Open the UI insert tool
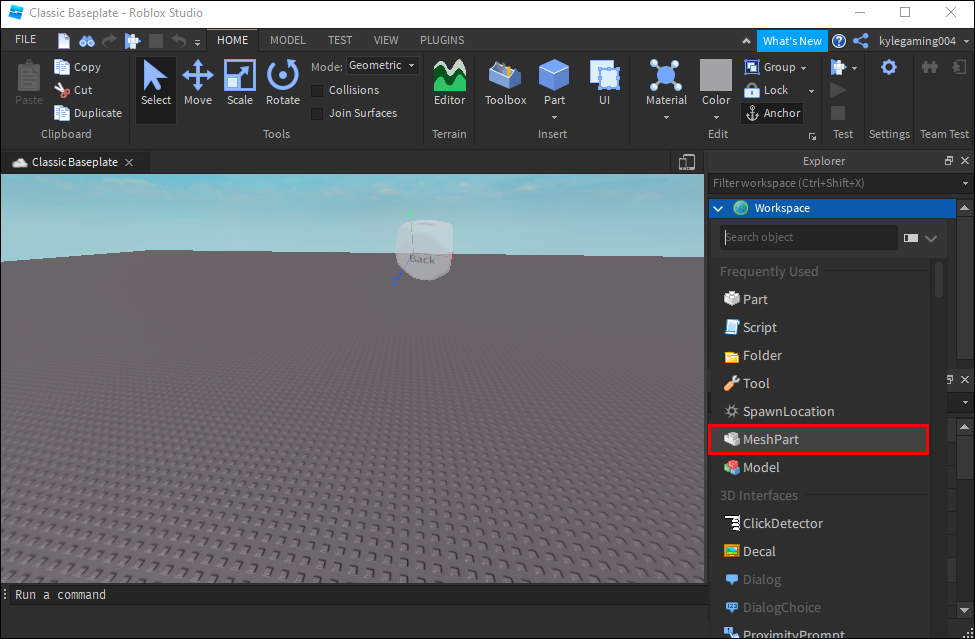The height and width of the screenshot is (639, 975). 604,84
